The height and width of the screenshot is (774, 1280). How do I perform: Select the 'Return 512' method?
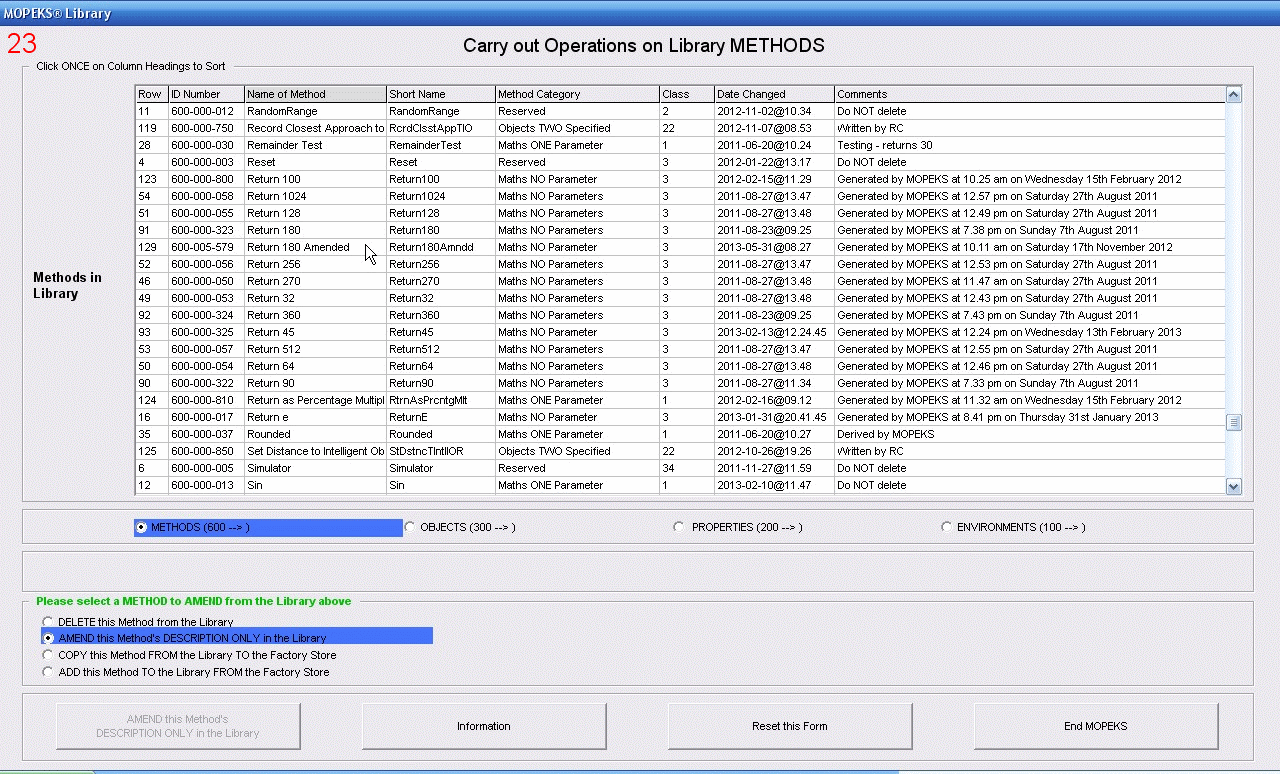[273, 349]
